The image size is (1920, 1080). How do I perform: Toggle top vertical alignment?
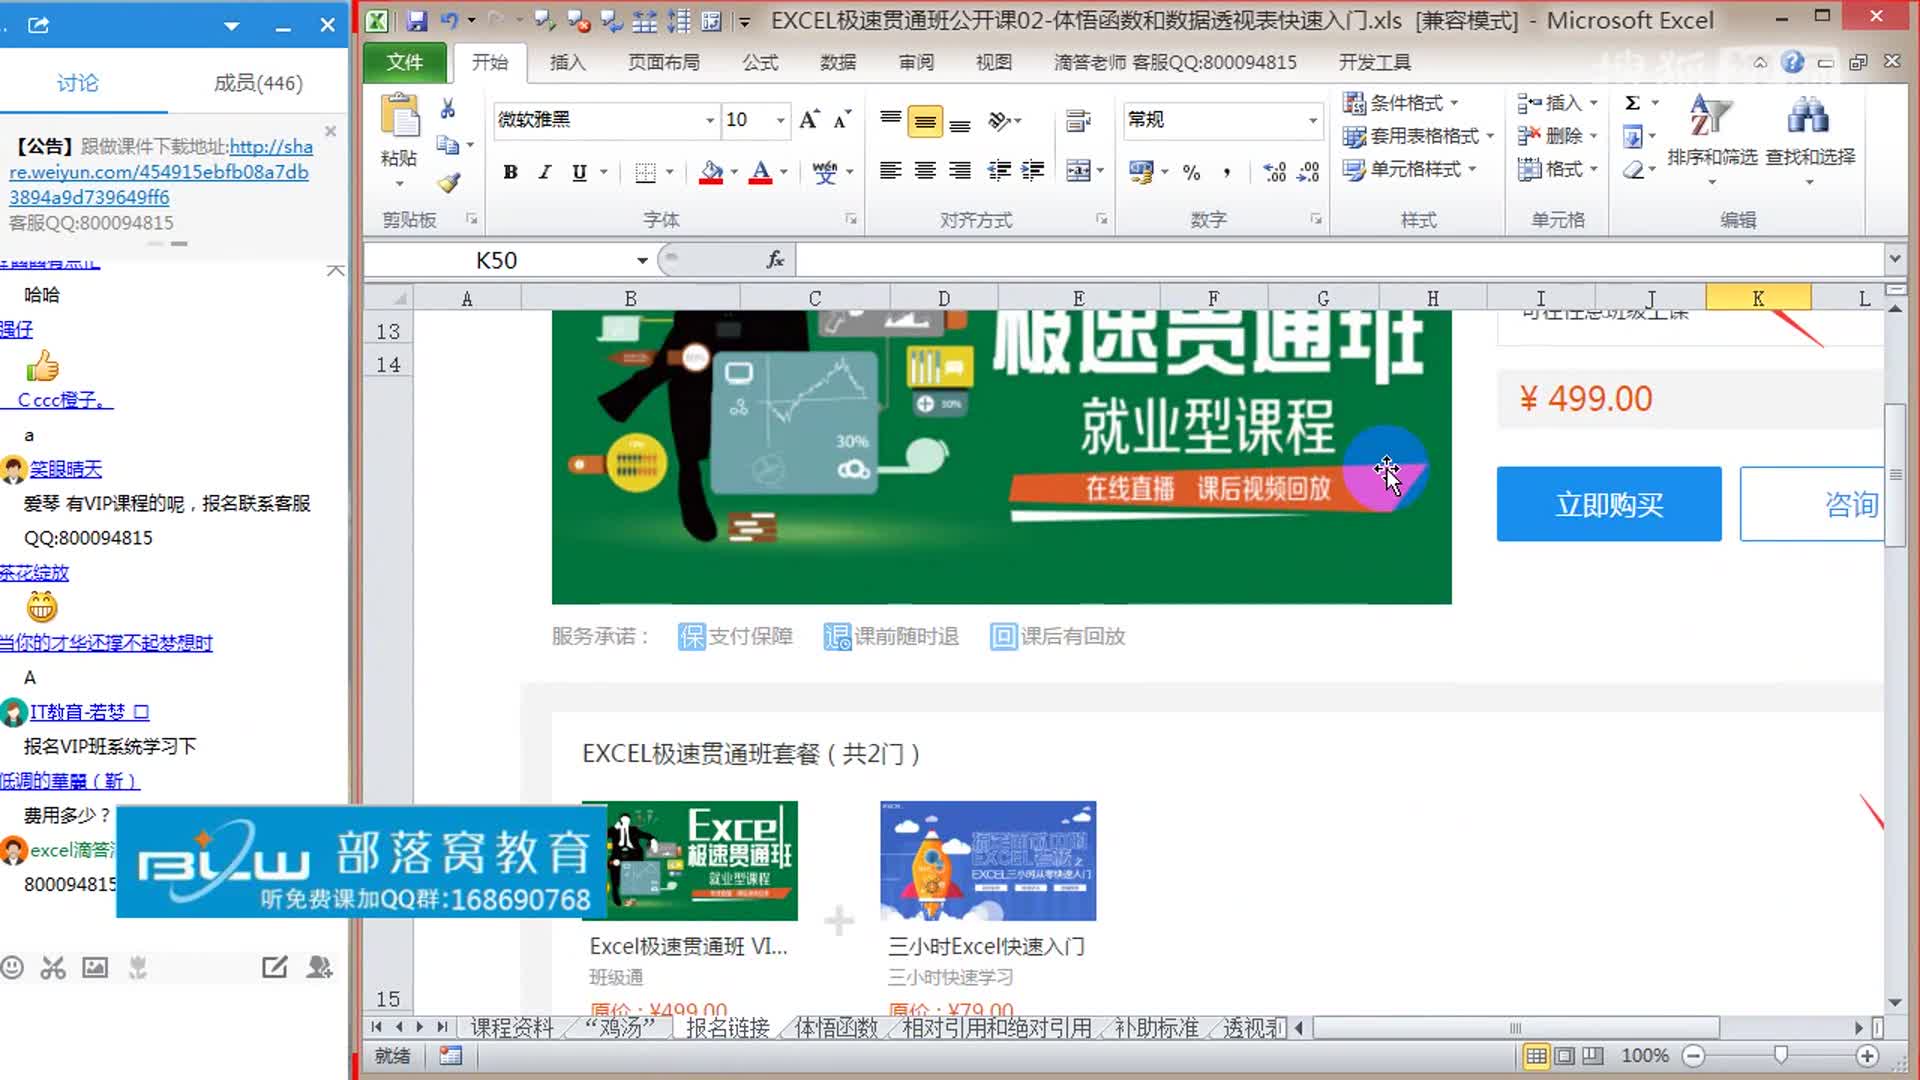point(891,121)
